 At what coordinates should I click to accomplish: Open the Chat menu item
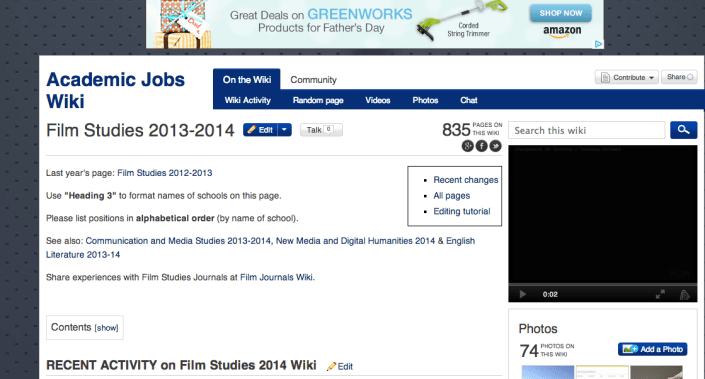[x=469, y=100]
